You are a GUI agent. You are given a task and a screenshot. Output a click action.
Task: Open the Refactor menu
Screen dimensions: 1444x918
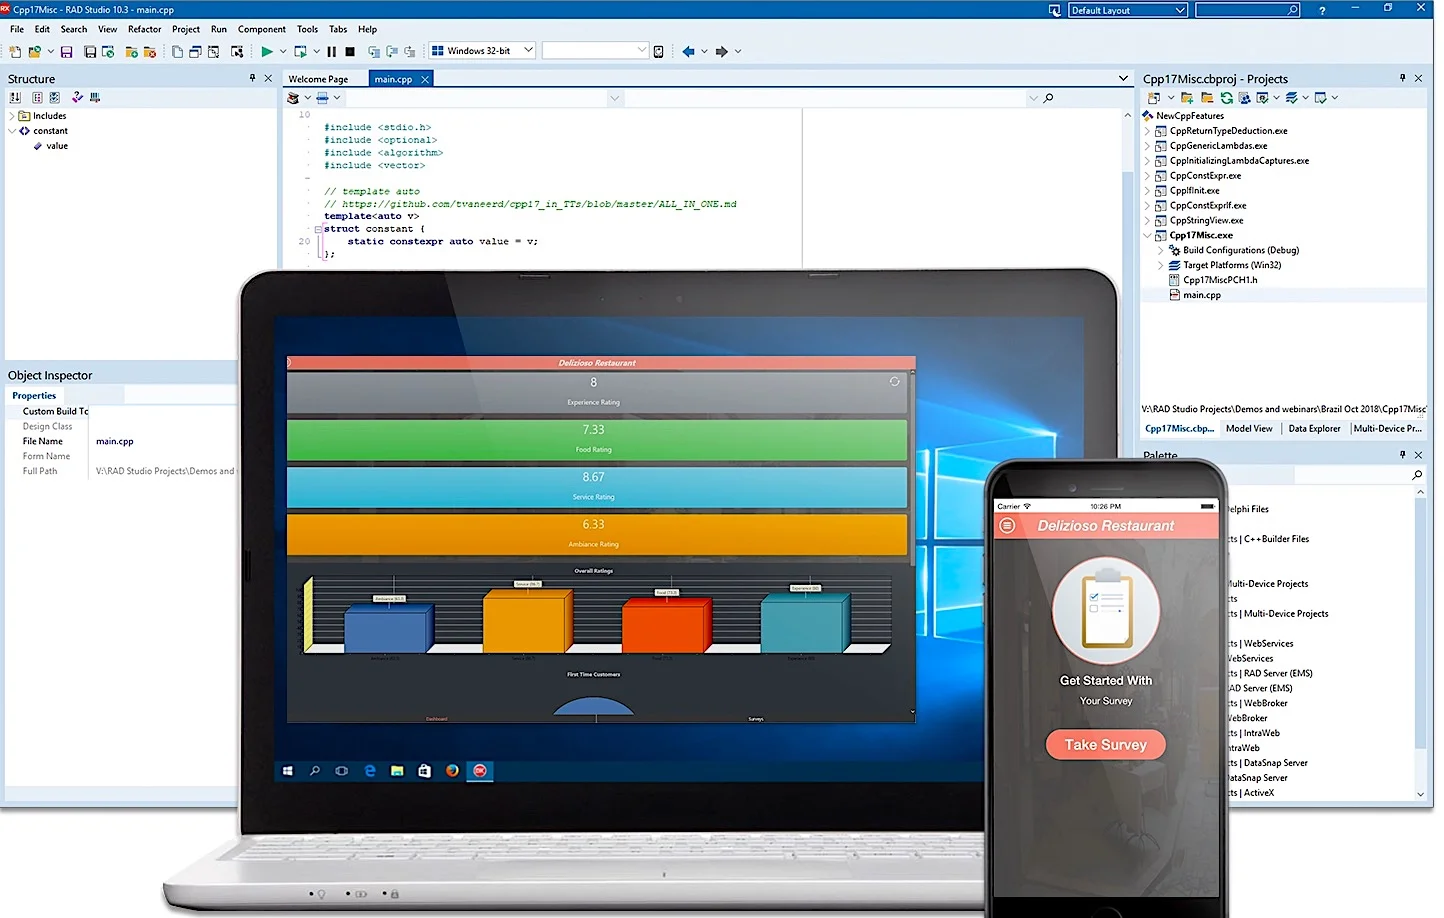pyautogui.click(x=144, y=29)
